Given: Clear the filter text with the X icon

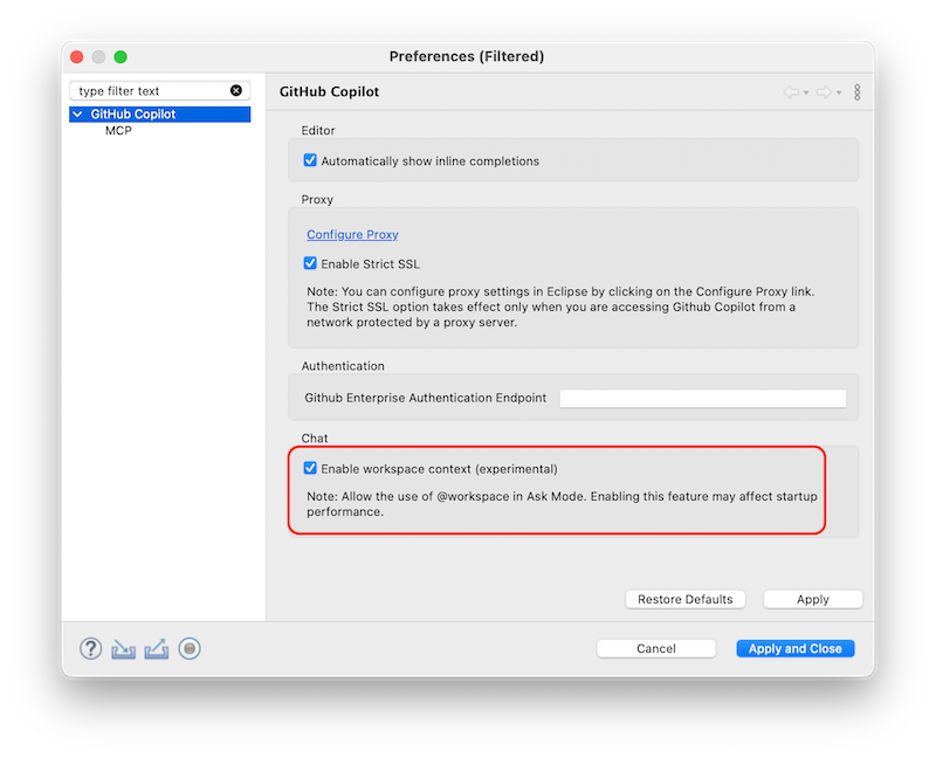Looking at the screenshot, I should point(236,91).
